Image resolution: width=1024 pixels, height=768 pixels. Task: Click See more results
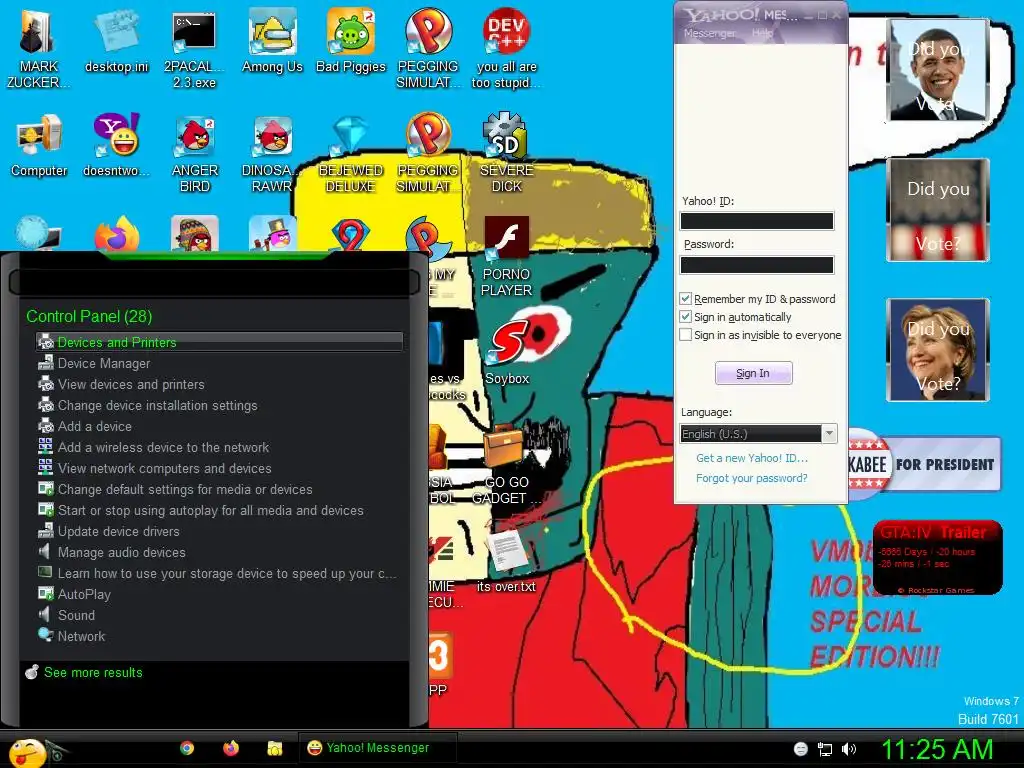93,672
